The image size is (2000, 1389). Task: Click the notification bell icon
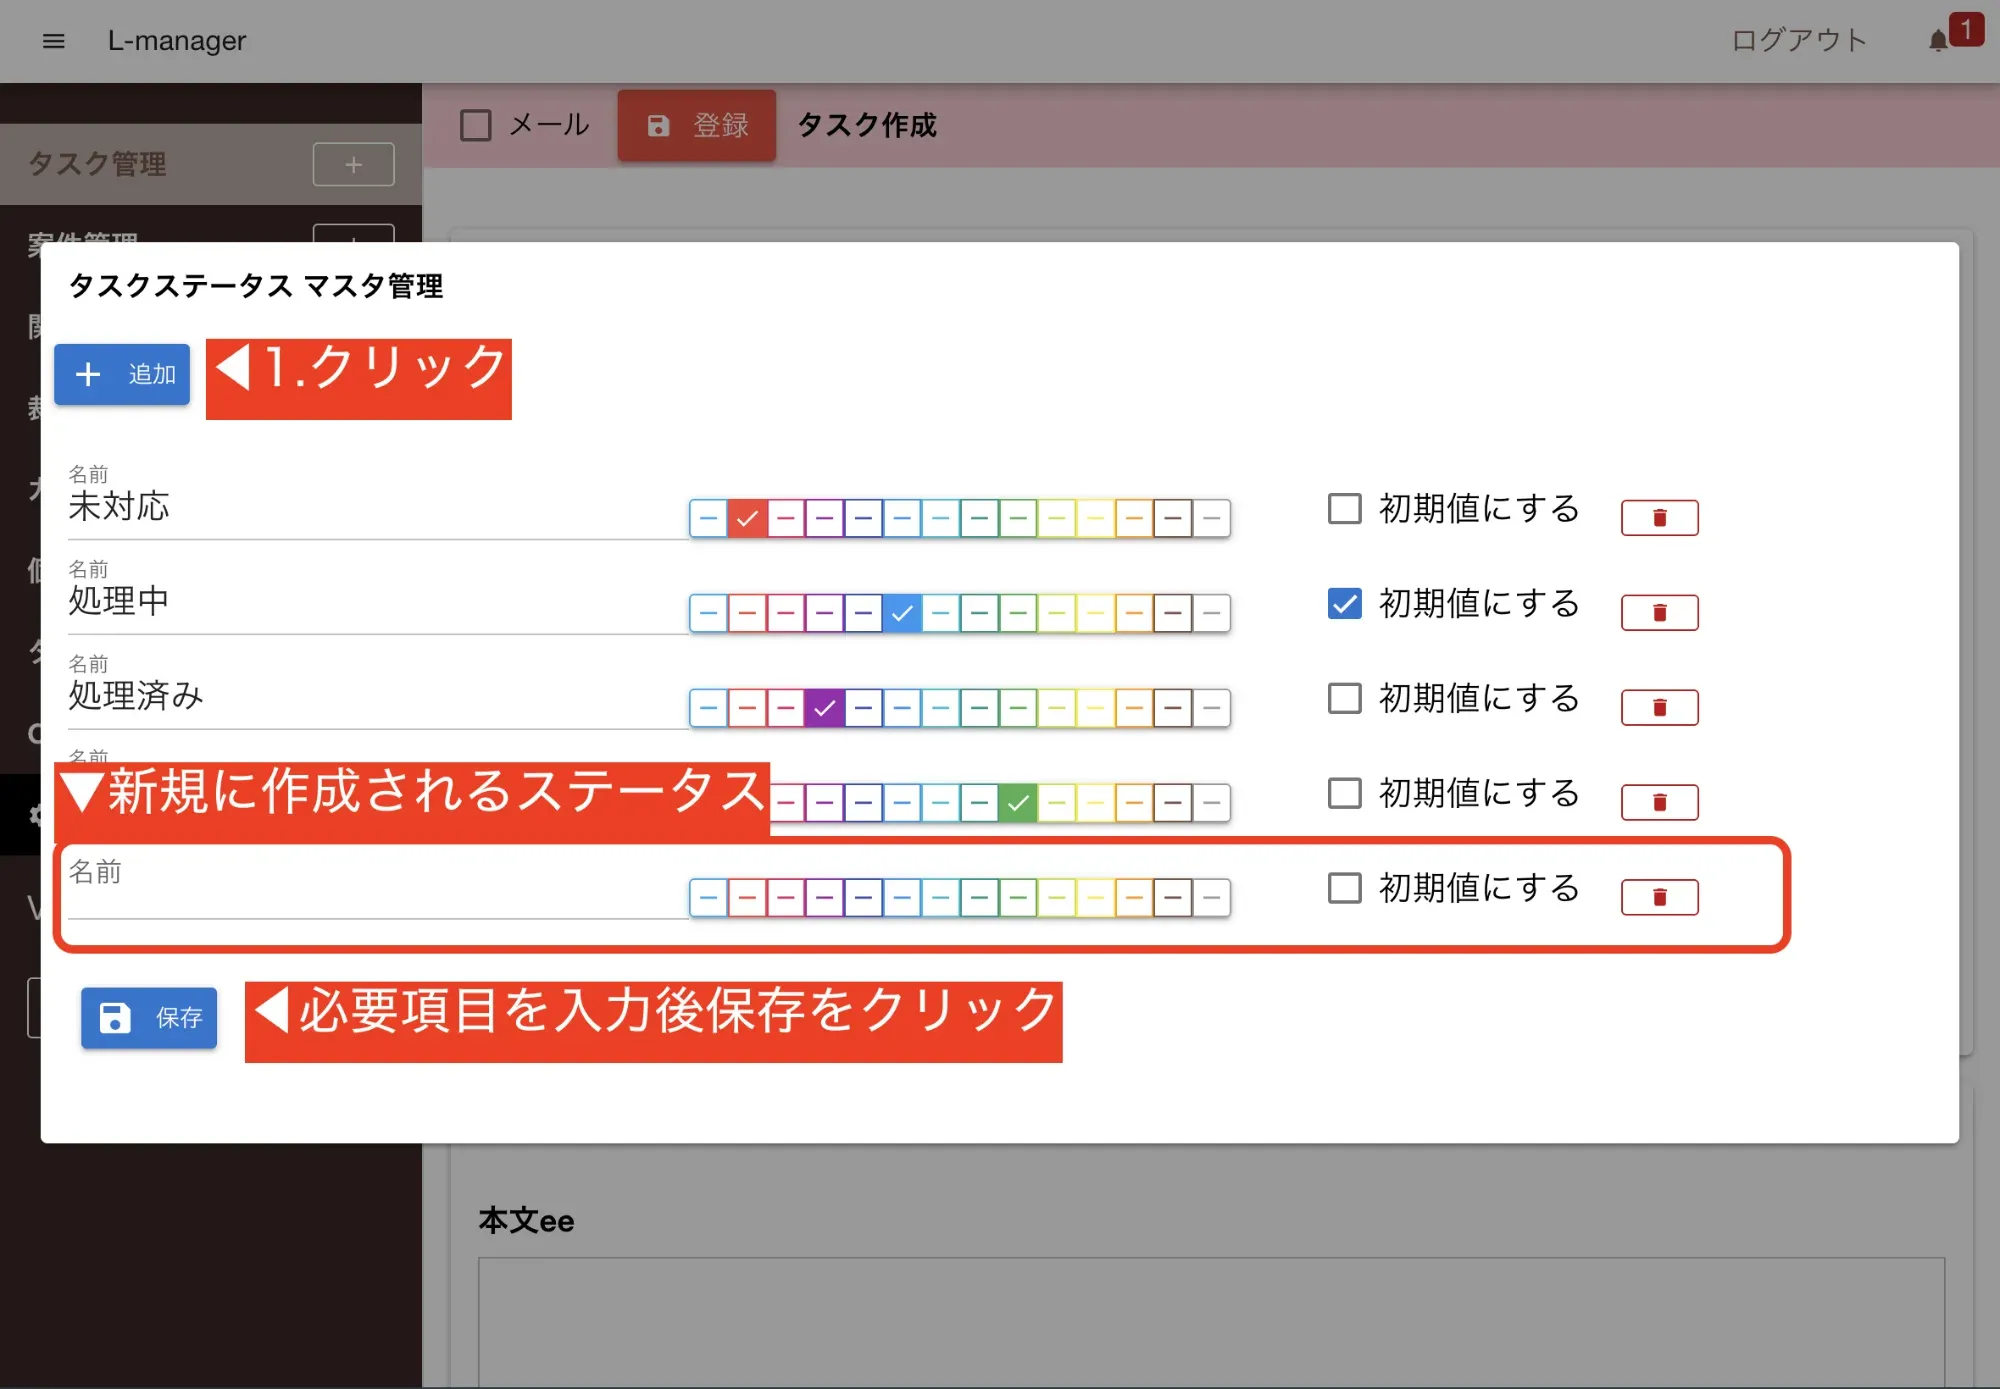click(1937, 41)
